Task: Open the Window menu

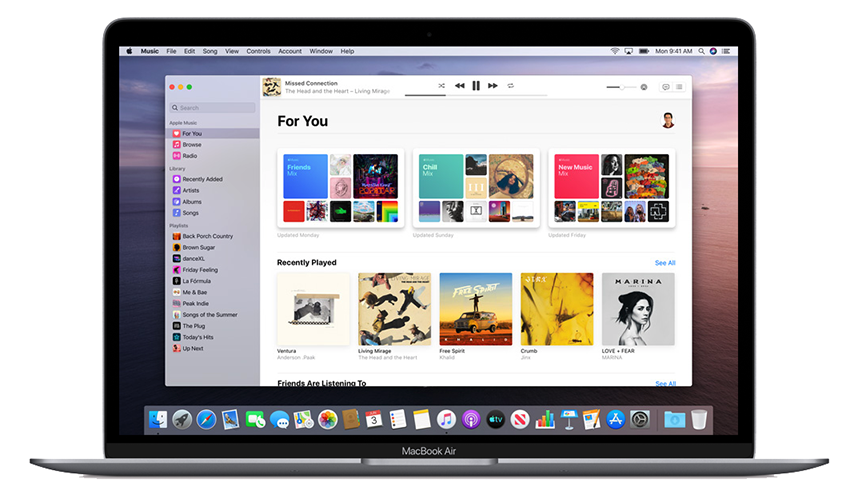Action: point(321,51)
